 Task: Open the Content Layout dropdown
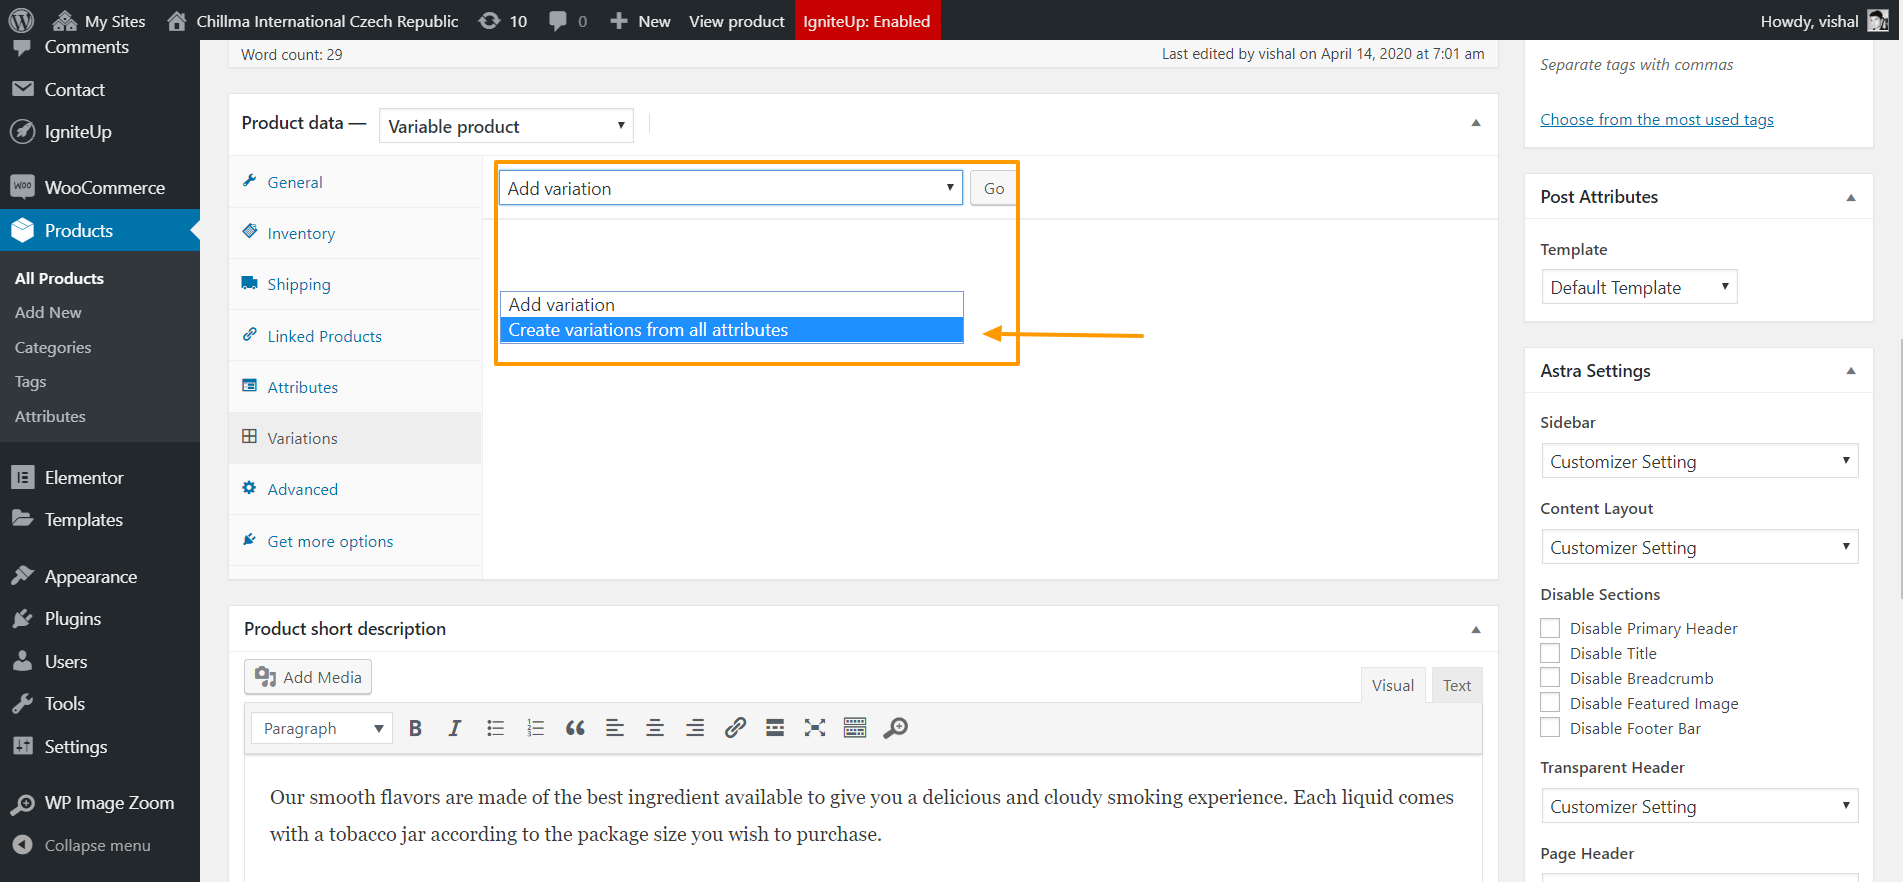1699,547
